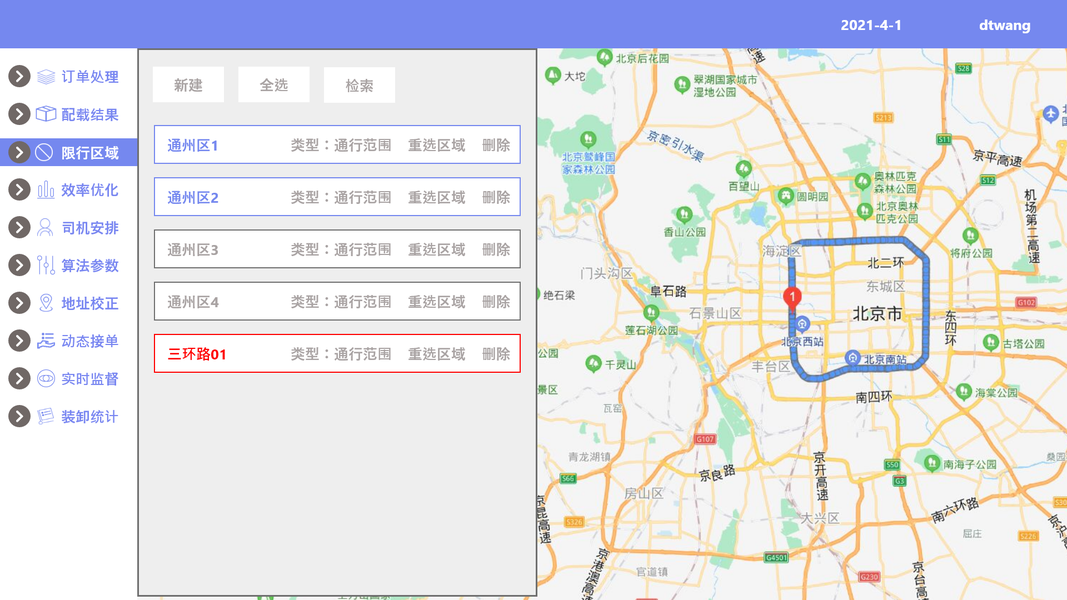Viewport: 1067px width, 600px height.
Task: Delete the 通州区3 zone
Action: (x=496, y=250)
